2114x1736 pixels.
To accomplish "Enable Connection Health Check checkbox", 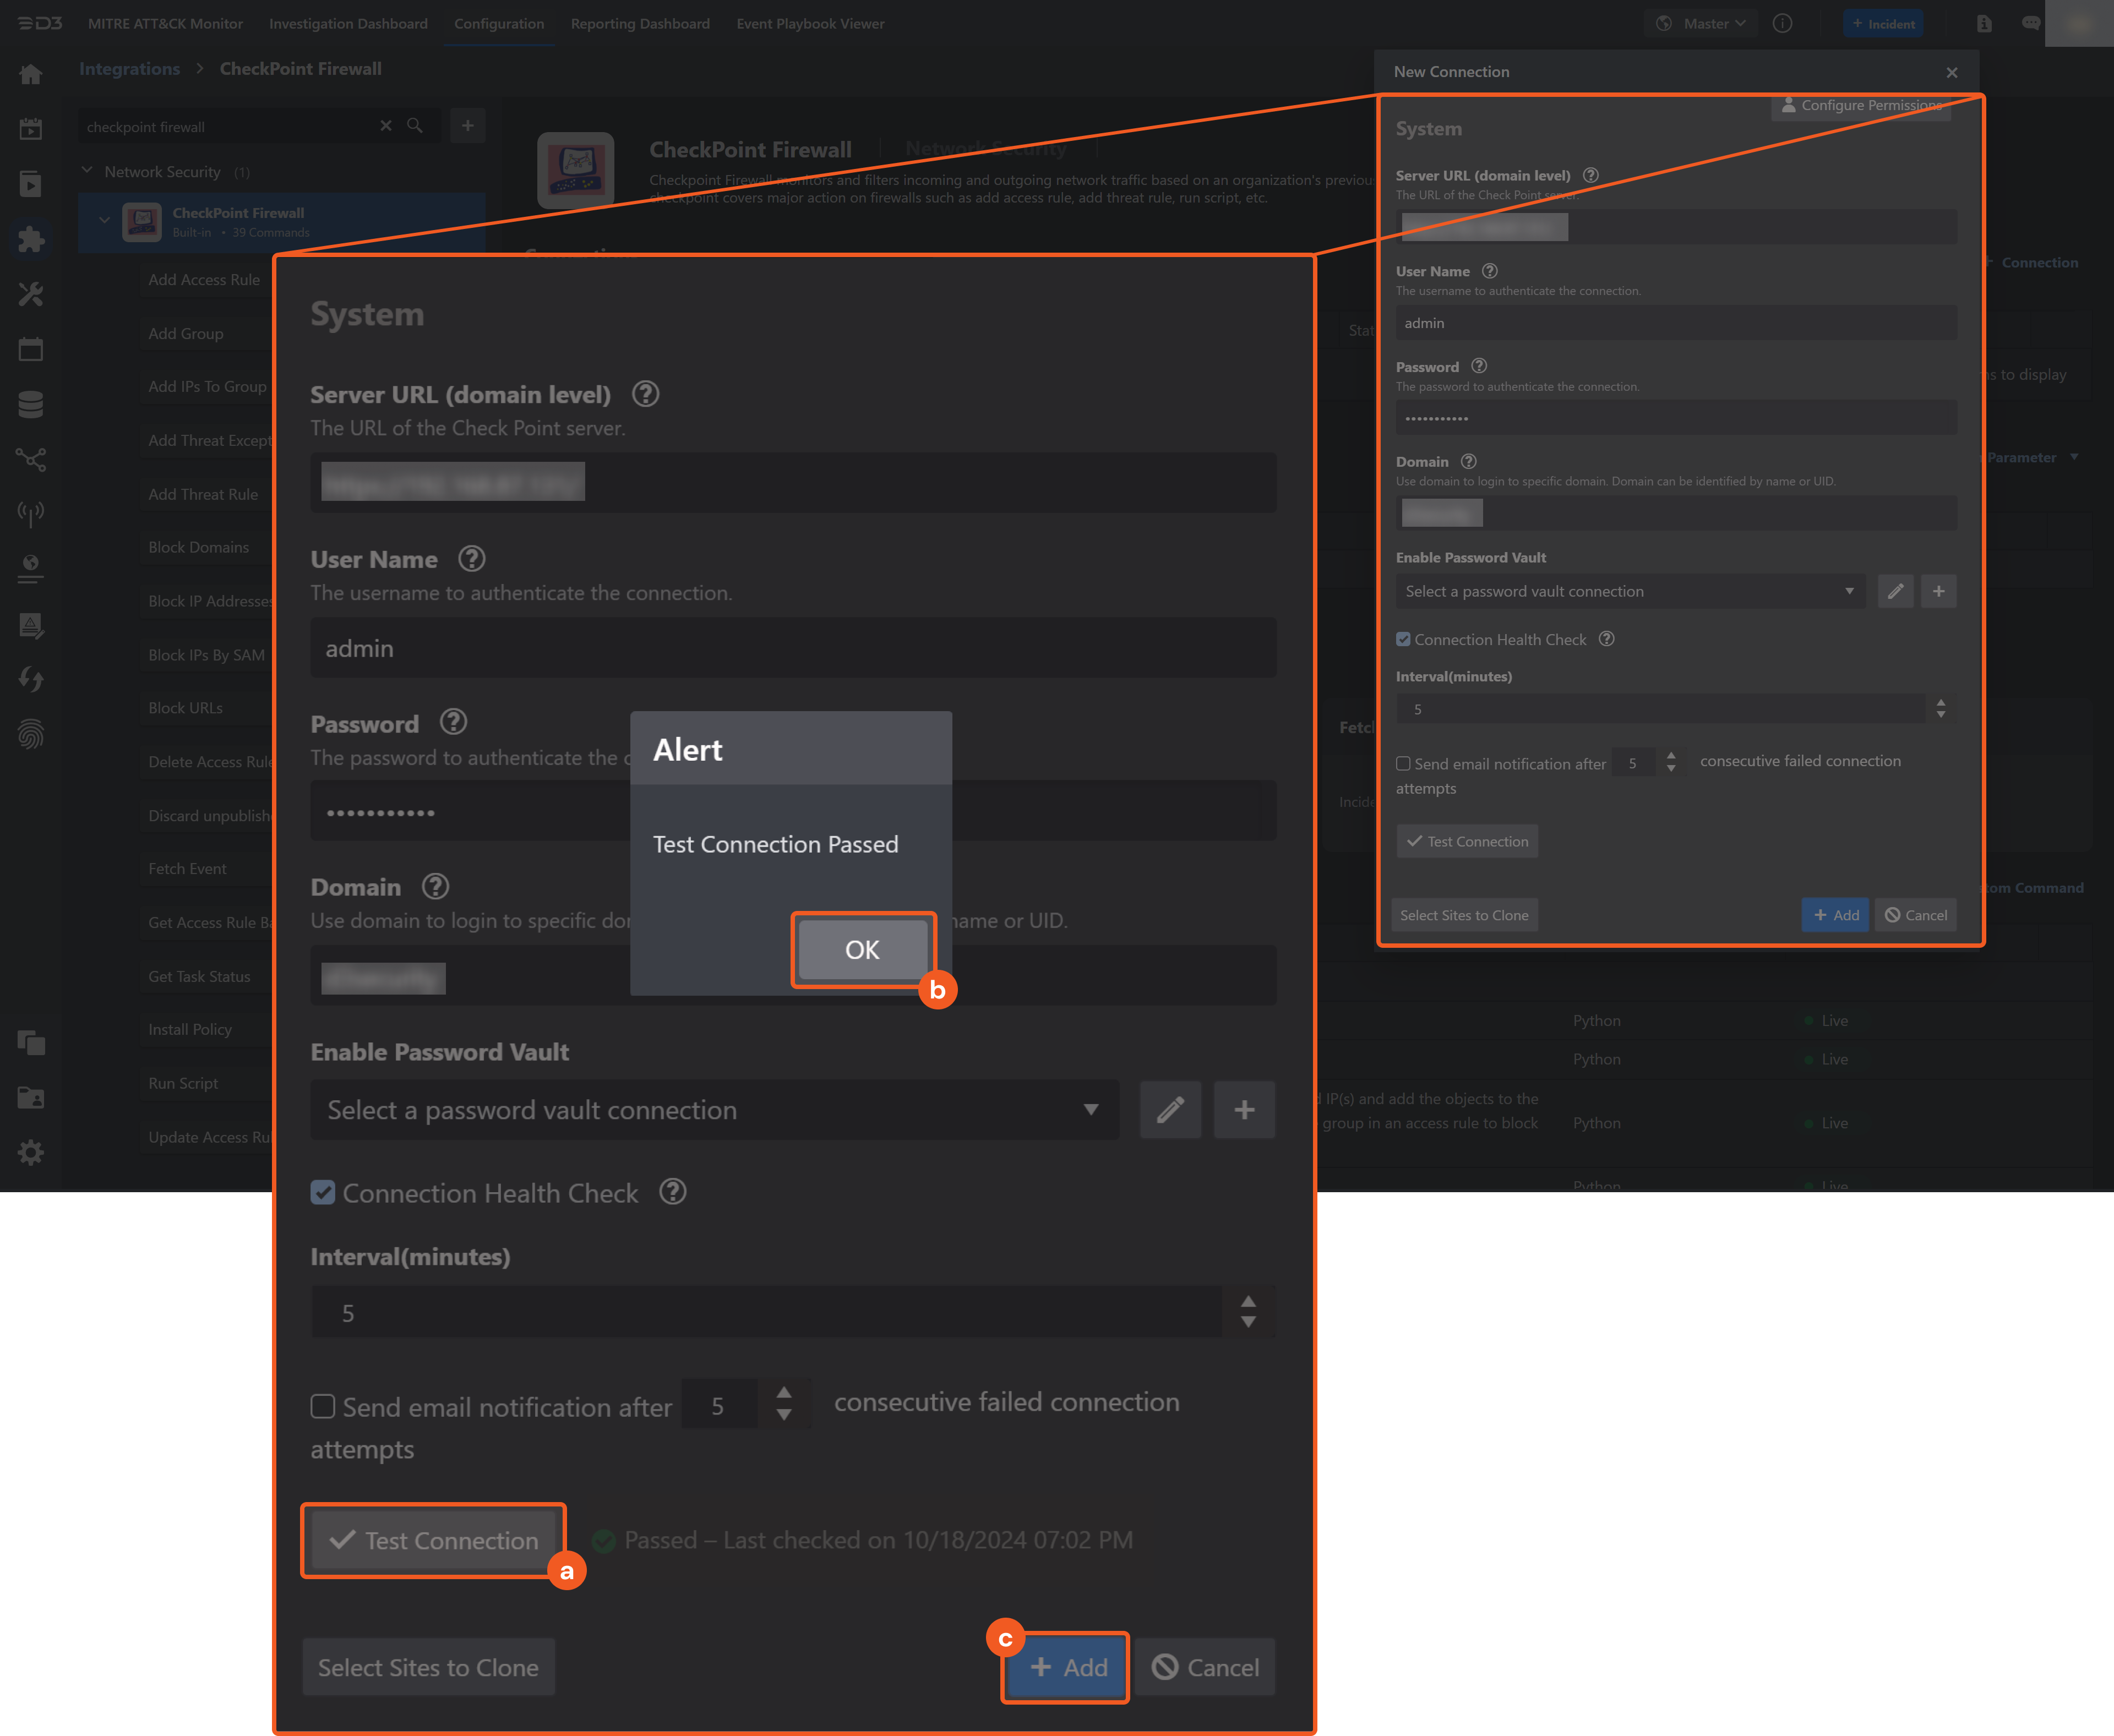I will tap(323, 1192).
